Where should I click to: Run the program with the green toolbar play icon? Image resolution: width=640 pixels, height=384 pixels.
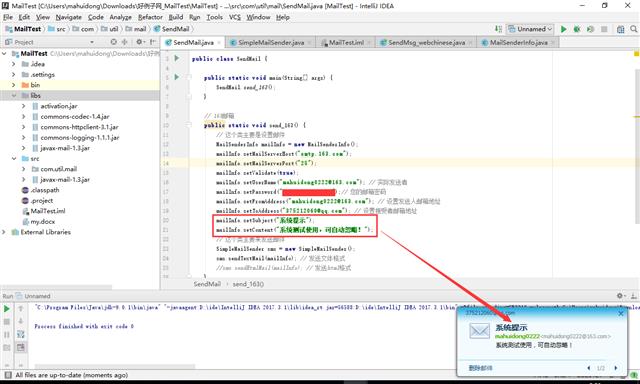563,29
